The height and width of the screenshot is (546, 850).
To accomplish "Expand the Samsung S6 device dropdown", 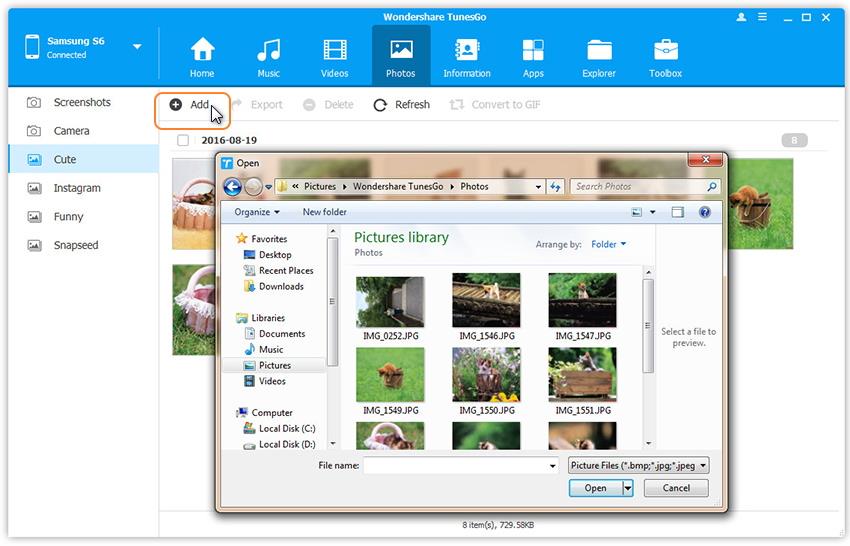I will [137, 47].
